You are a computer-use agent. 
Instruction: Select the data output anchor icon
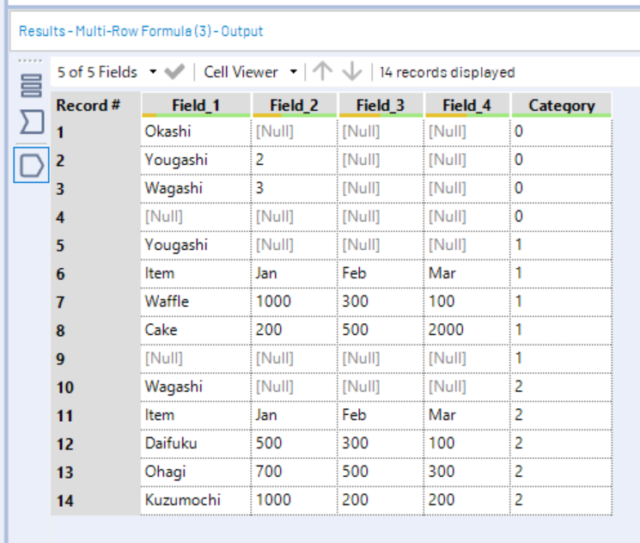click(31, 165)
